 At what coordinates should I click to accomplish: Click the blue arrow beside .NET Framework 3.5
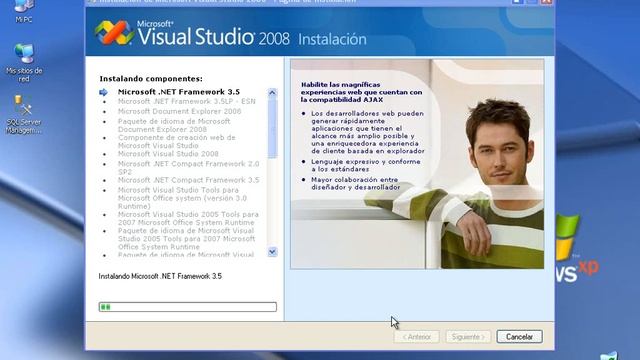click(x=104, y=92)
